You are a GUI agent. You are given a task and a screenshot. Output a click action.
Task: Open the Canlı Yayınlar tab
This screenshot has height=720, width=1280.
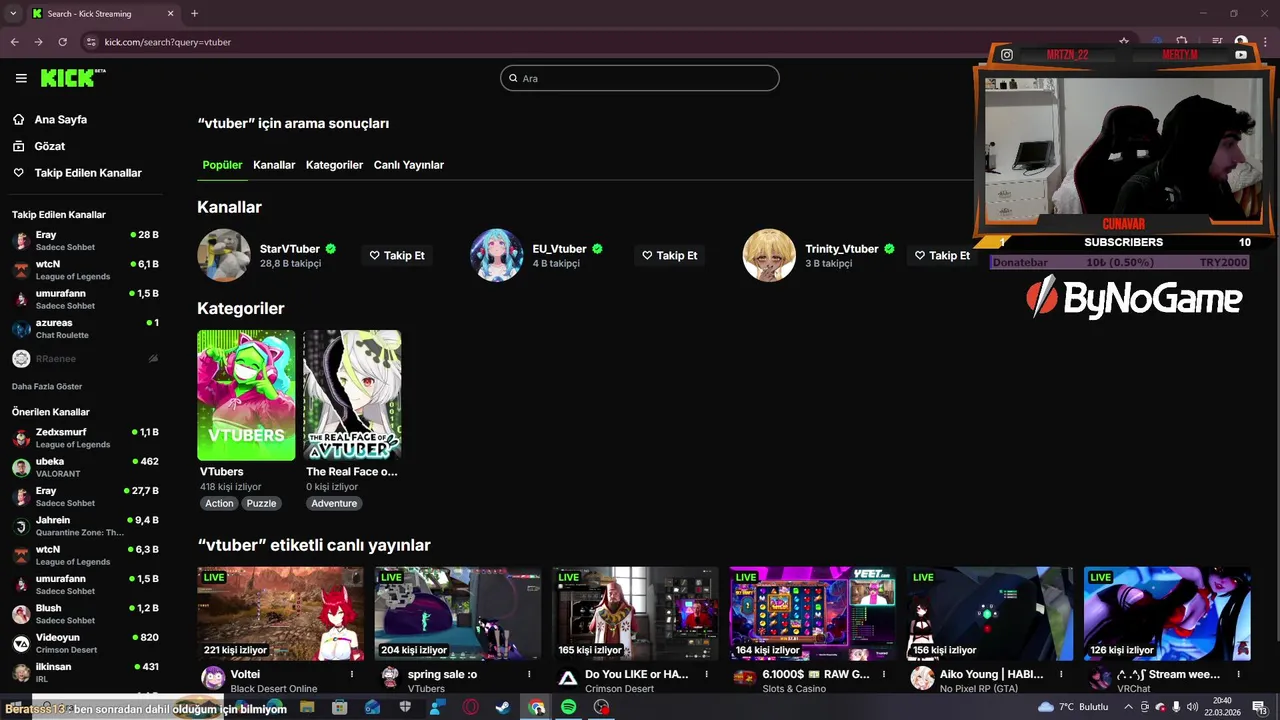pos(409,165)
